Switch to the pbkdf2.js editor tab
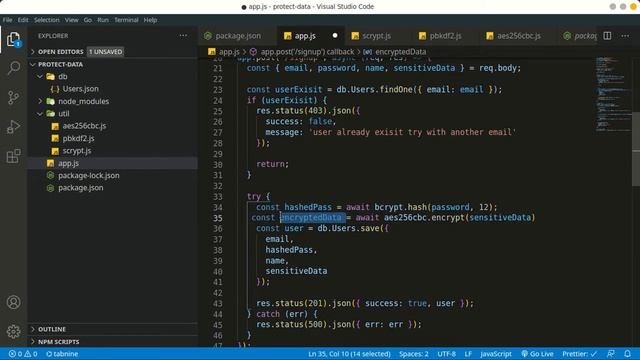This screenshot has width=640, height=360. pyautogui.click(x=445, y=36)
